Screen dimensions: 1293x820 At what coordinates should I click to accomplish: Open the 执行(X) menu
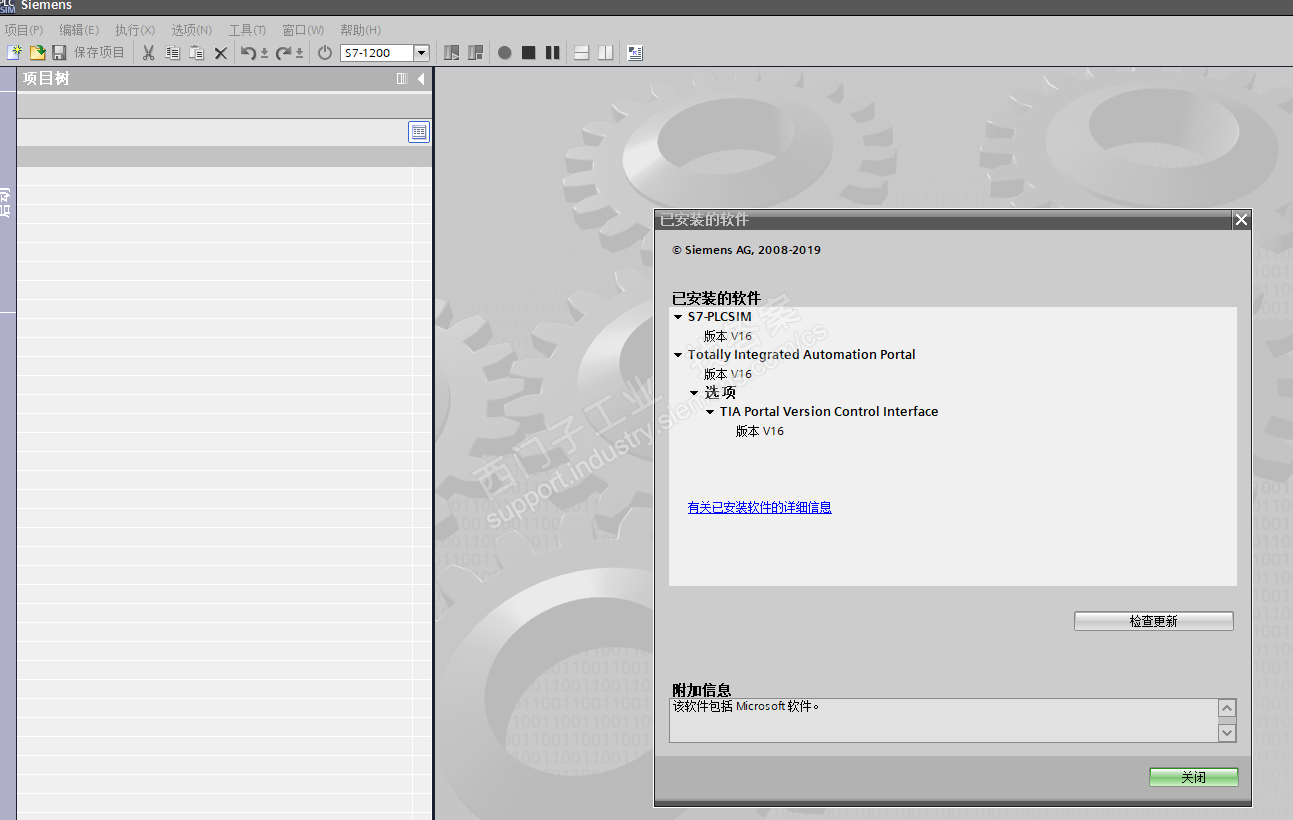pyautogui.click(x=135, y=30)
